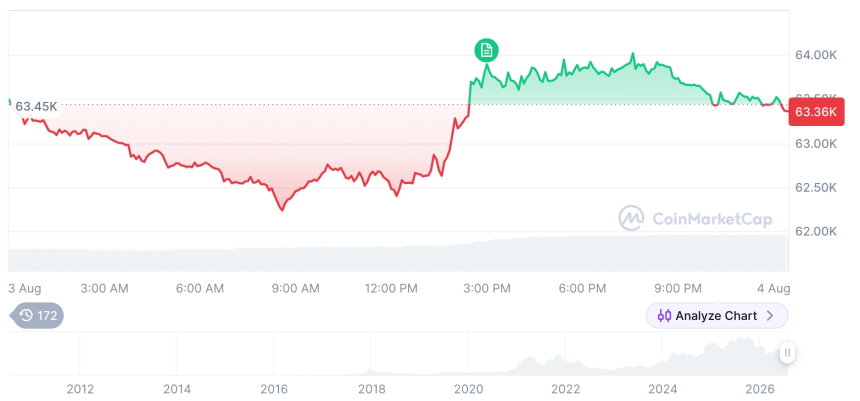Click the 63.45K opening price label
Image resolution: width=860 pixels, height=401 pixels.
coord(36,106)
